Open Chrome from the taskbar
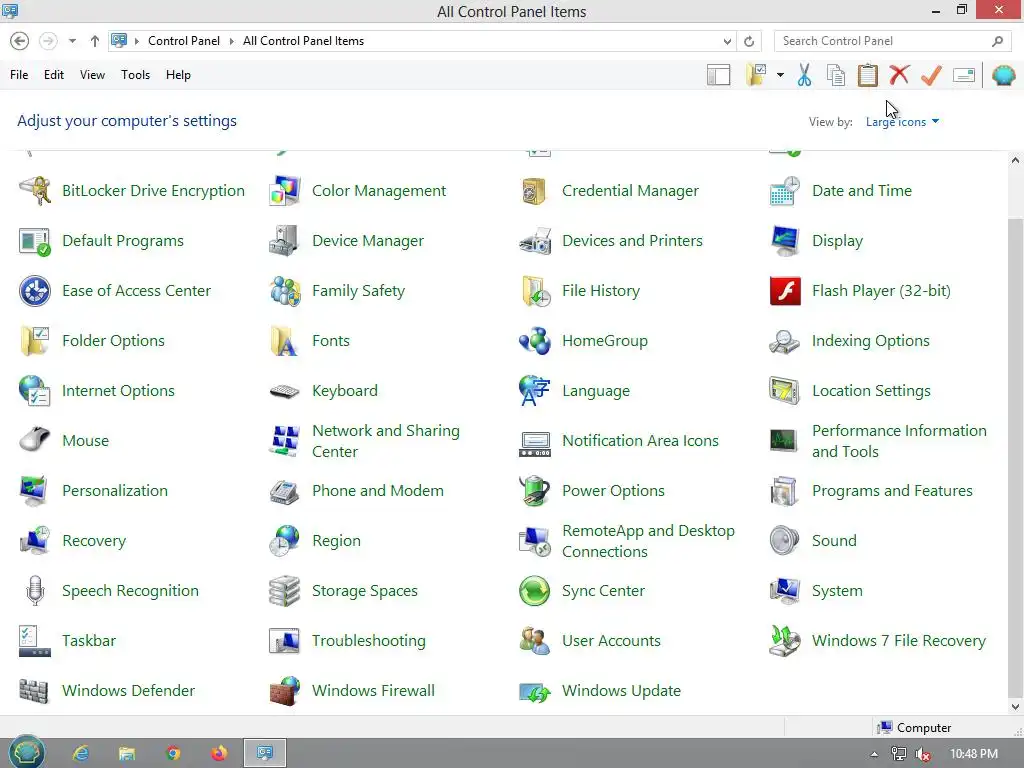The width and height of the screenshot is (1024, 768). [x=173, y=754]
